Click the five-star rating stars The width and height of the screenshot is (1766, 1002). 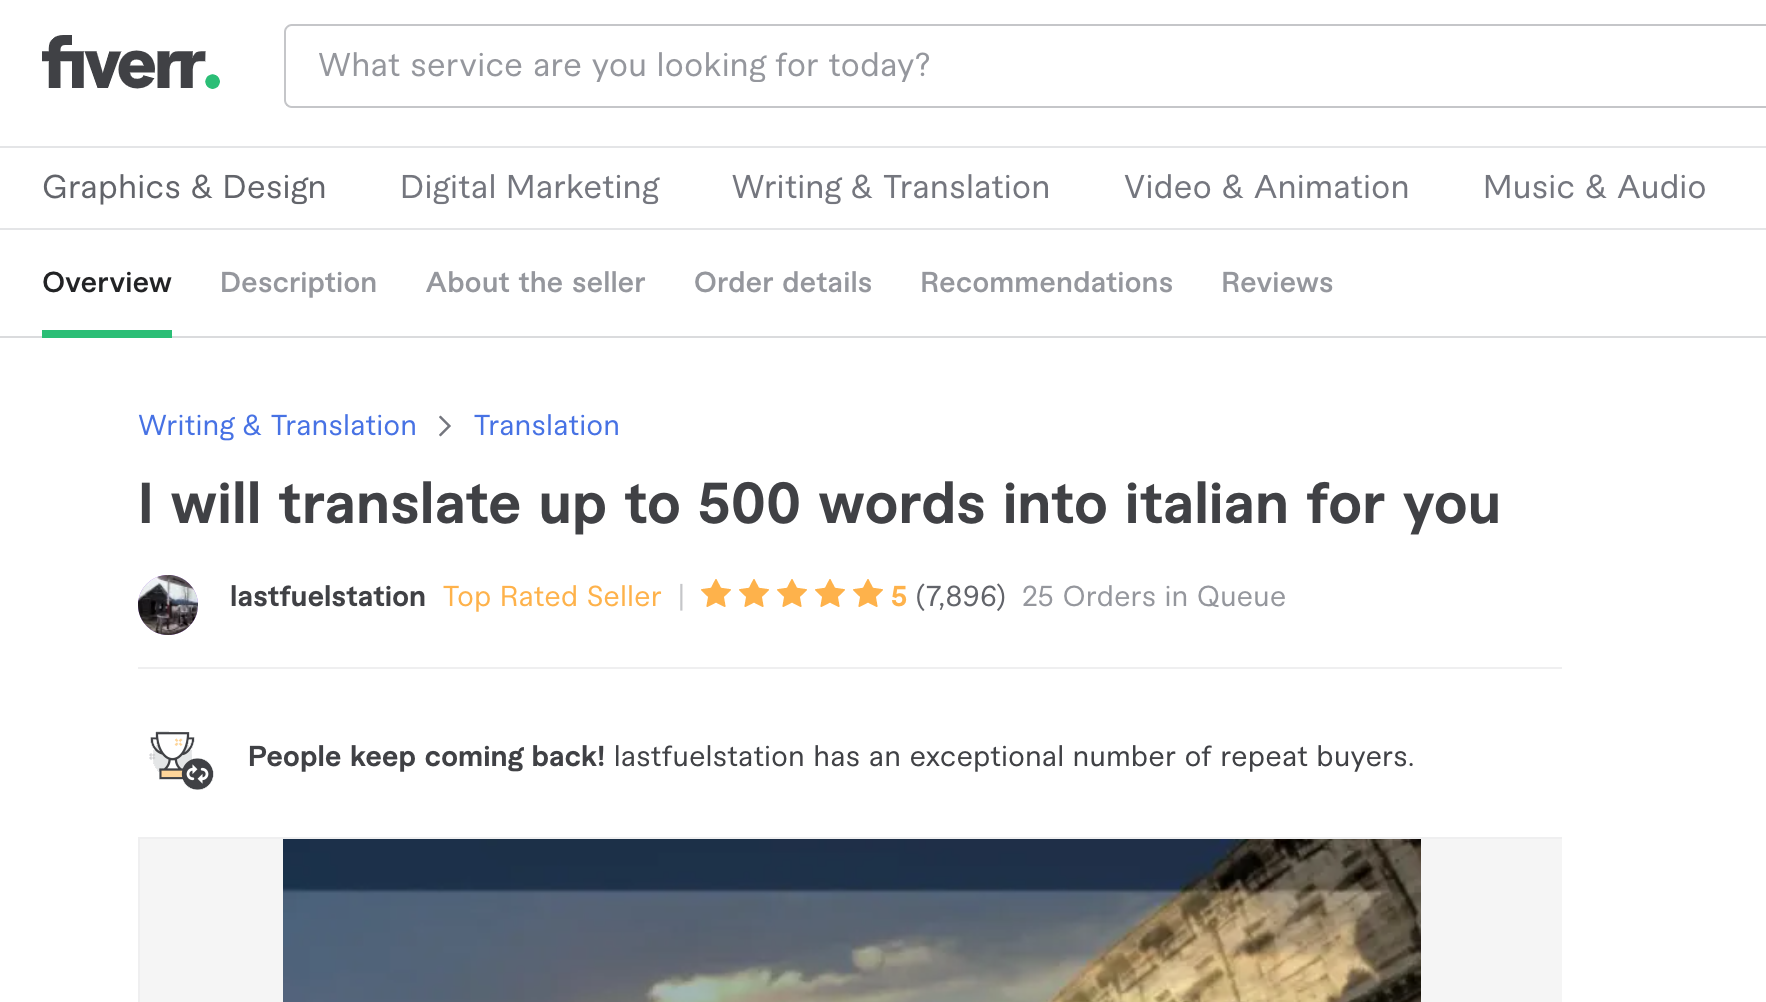[791, 595]
